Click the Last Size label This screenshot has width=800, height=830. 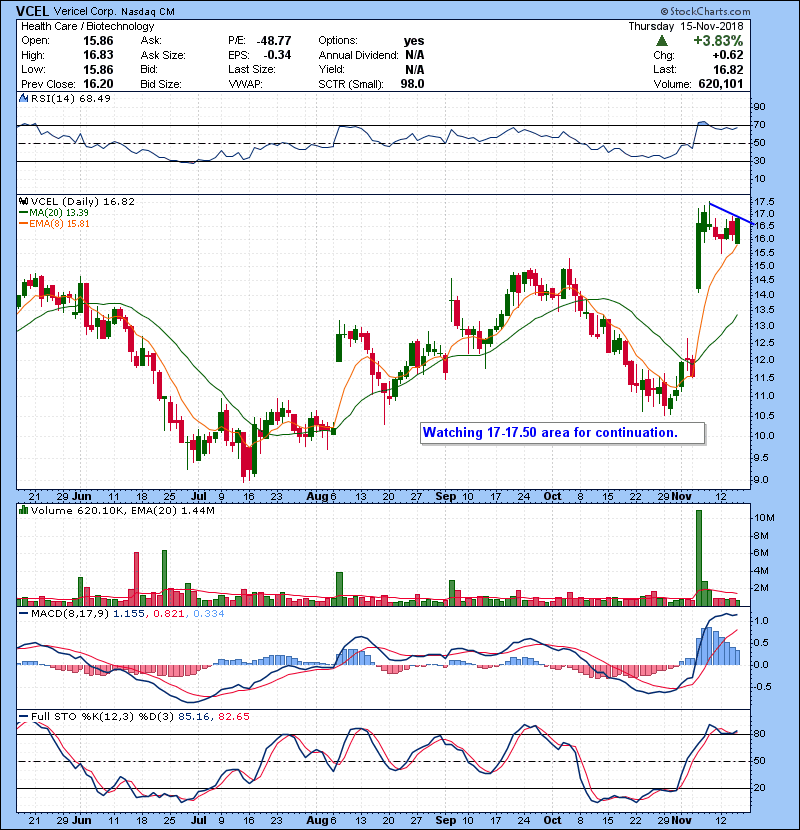click(251, 69)
